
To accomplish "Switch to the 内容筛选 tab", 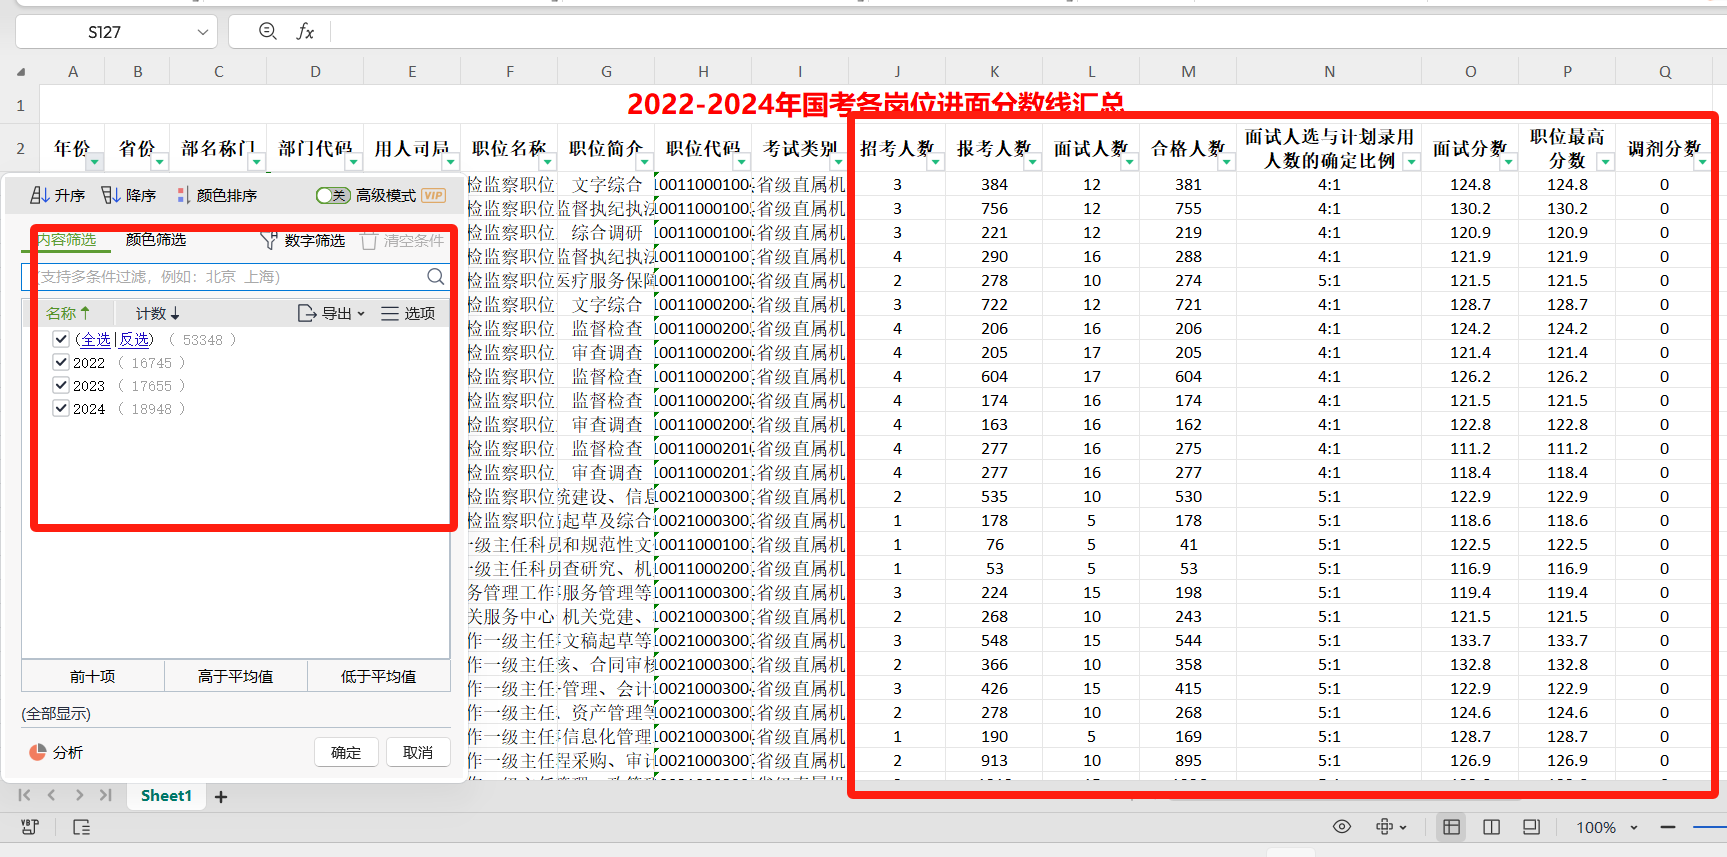I will (66, 240).
